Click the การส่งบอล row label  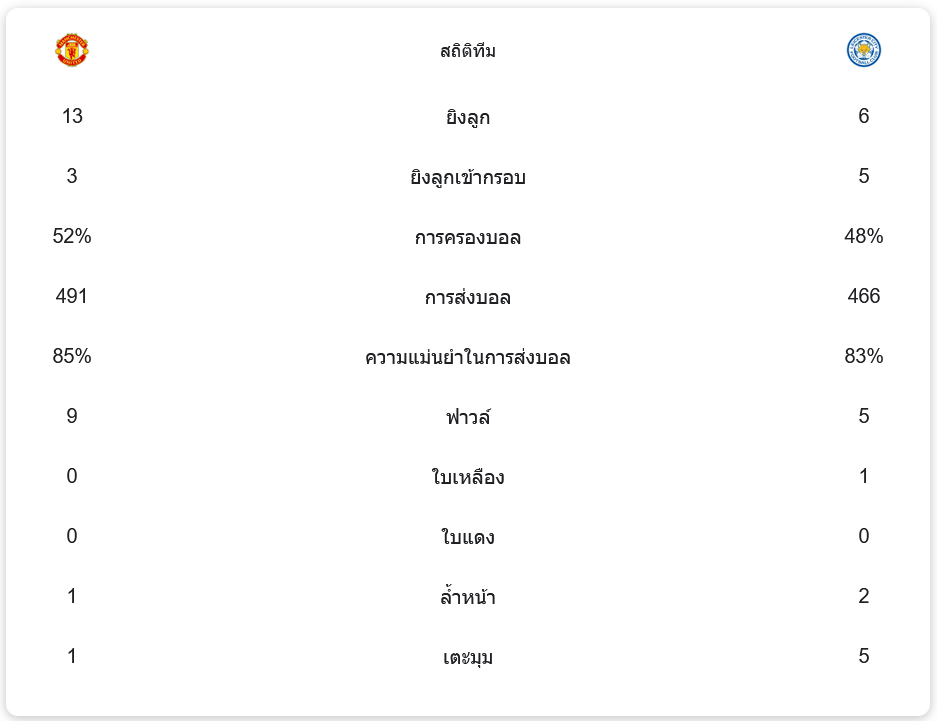(x=468, y=298)
